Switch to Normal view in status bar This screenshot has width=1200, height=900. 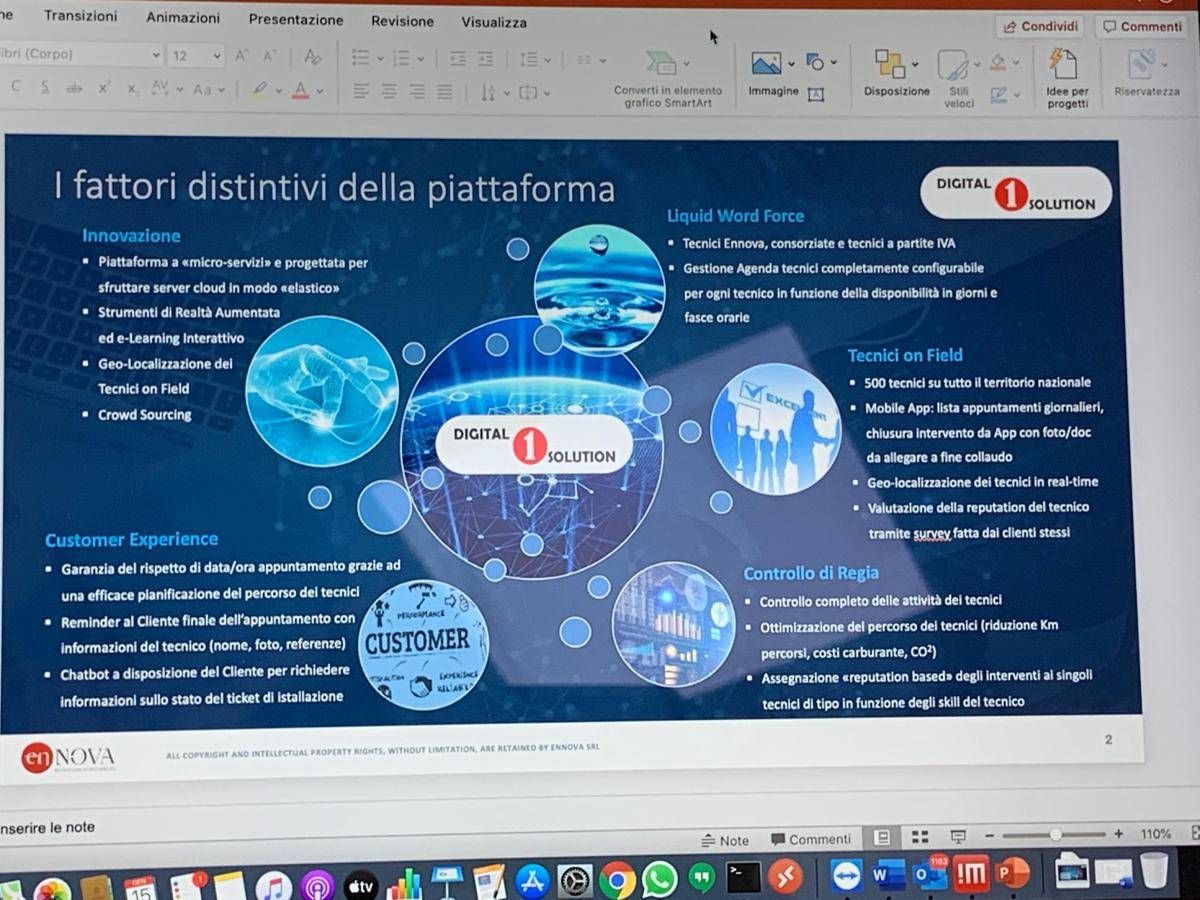click(882, 837)
